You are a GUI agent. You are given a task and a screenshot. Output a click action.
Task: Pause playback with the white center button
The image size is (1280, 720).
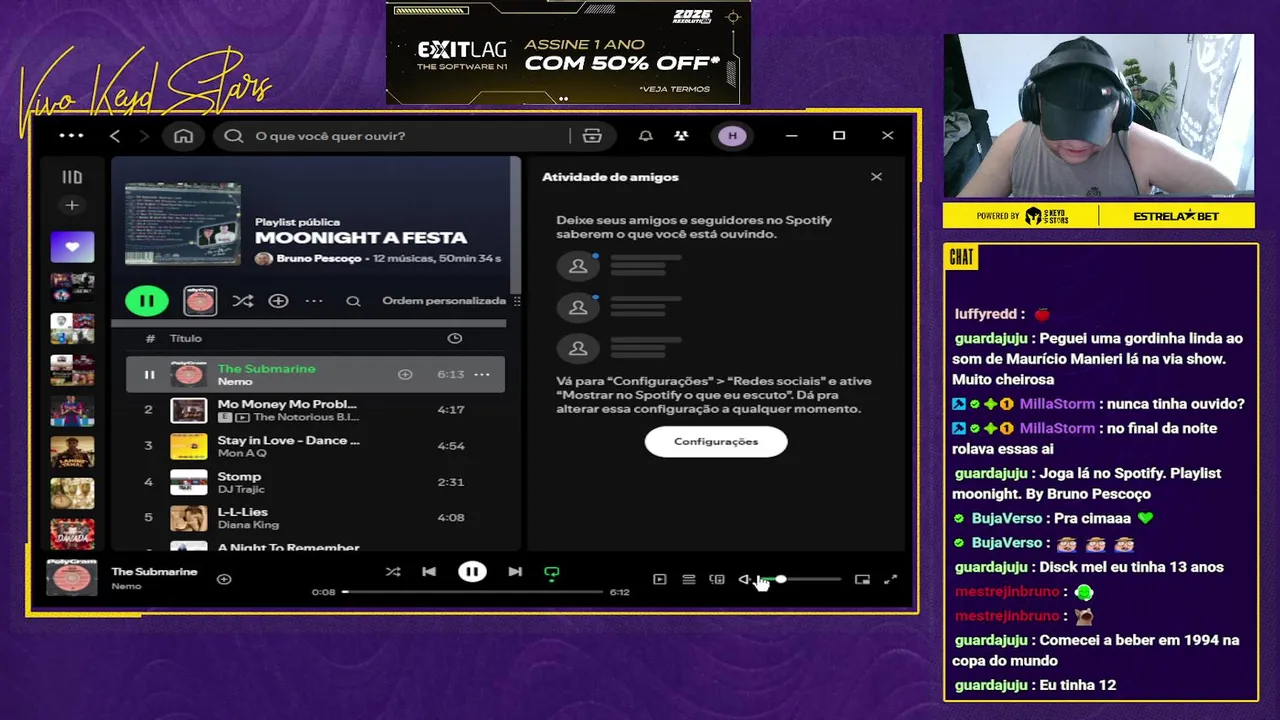(x=472, y=572)
